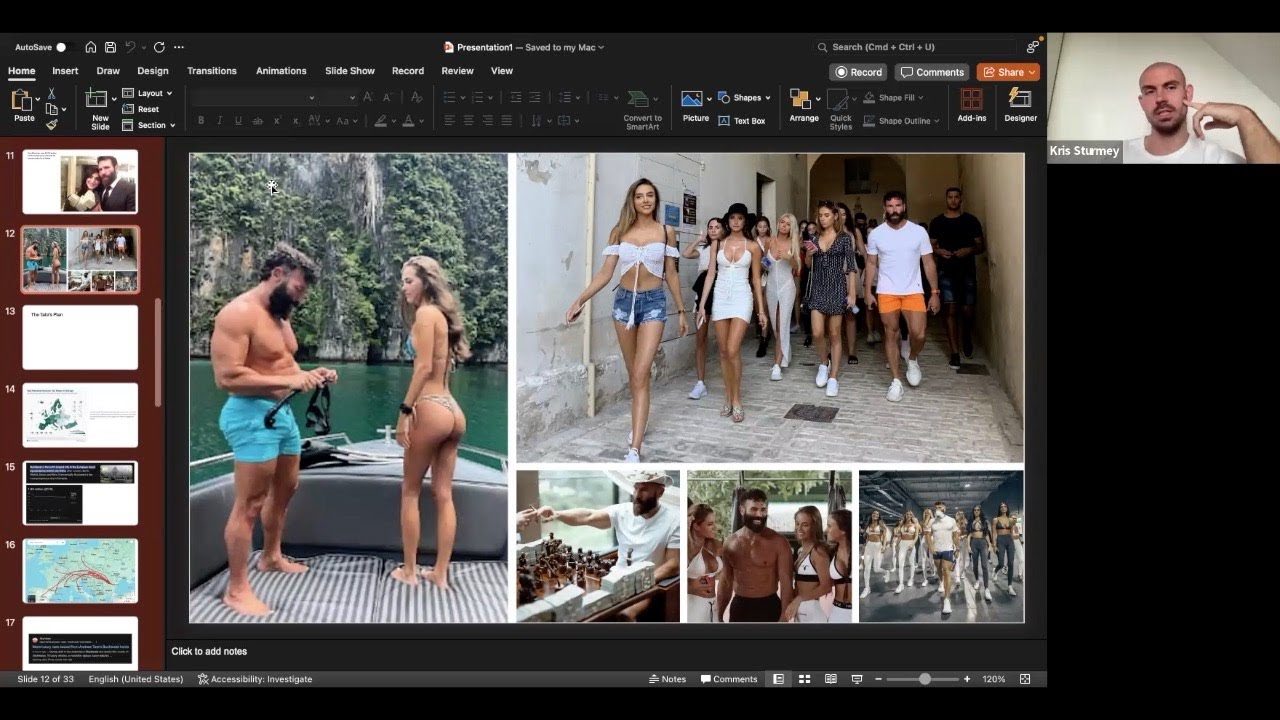Image resolution: width=1280 pixels, height=720 pixels.
Task: Switch to the Animations tab
Action: (281, 71)
